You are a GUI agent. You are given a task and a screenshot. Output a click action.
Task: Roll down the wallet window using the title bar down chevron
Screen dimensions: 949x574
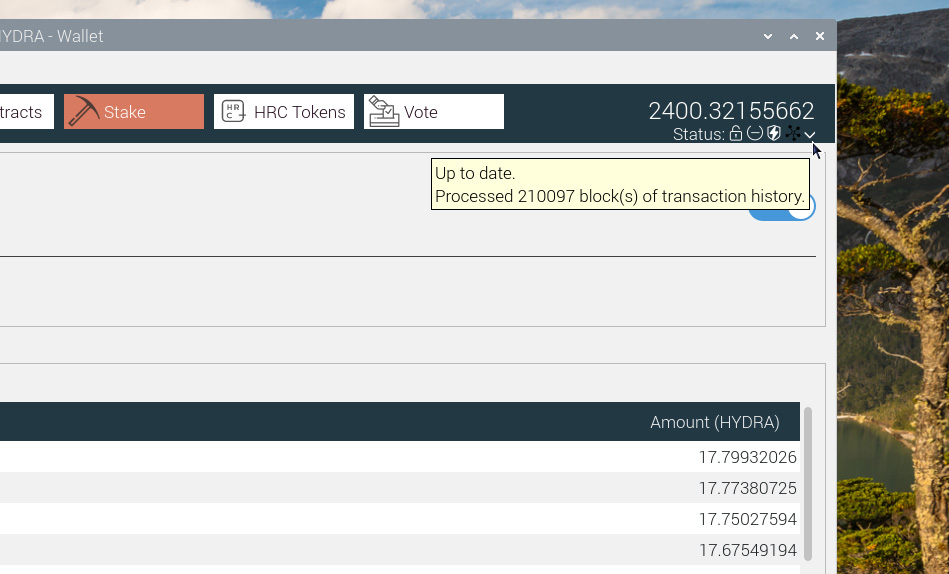pyautogui.click(x=768, y=36)
